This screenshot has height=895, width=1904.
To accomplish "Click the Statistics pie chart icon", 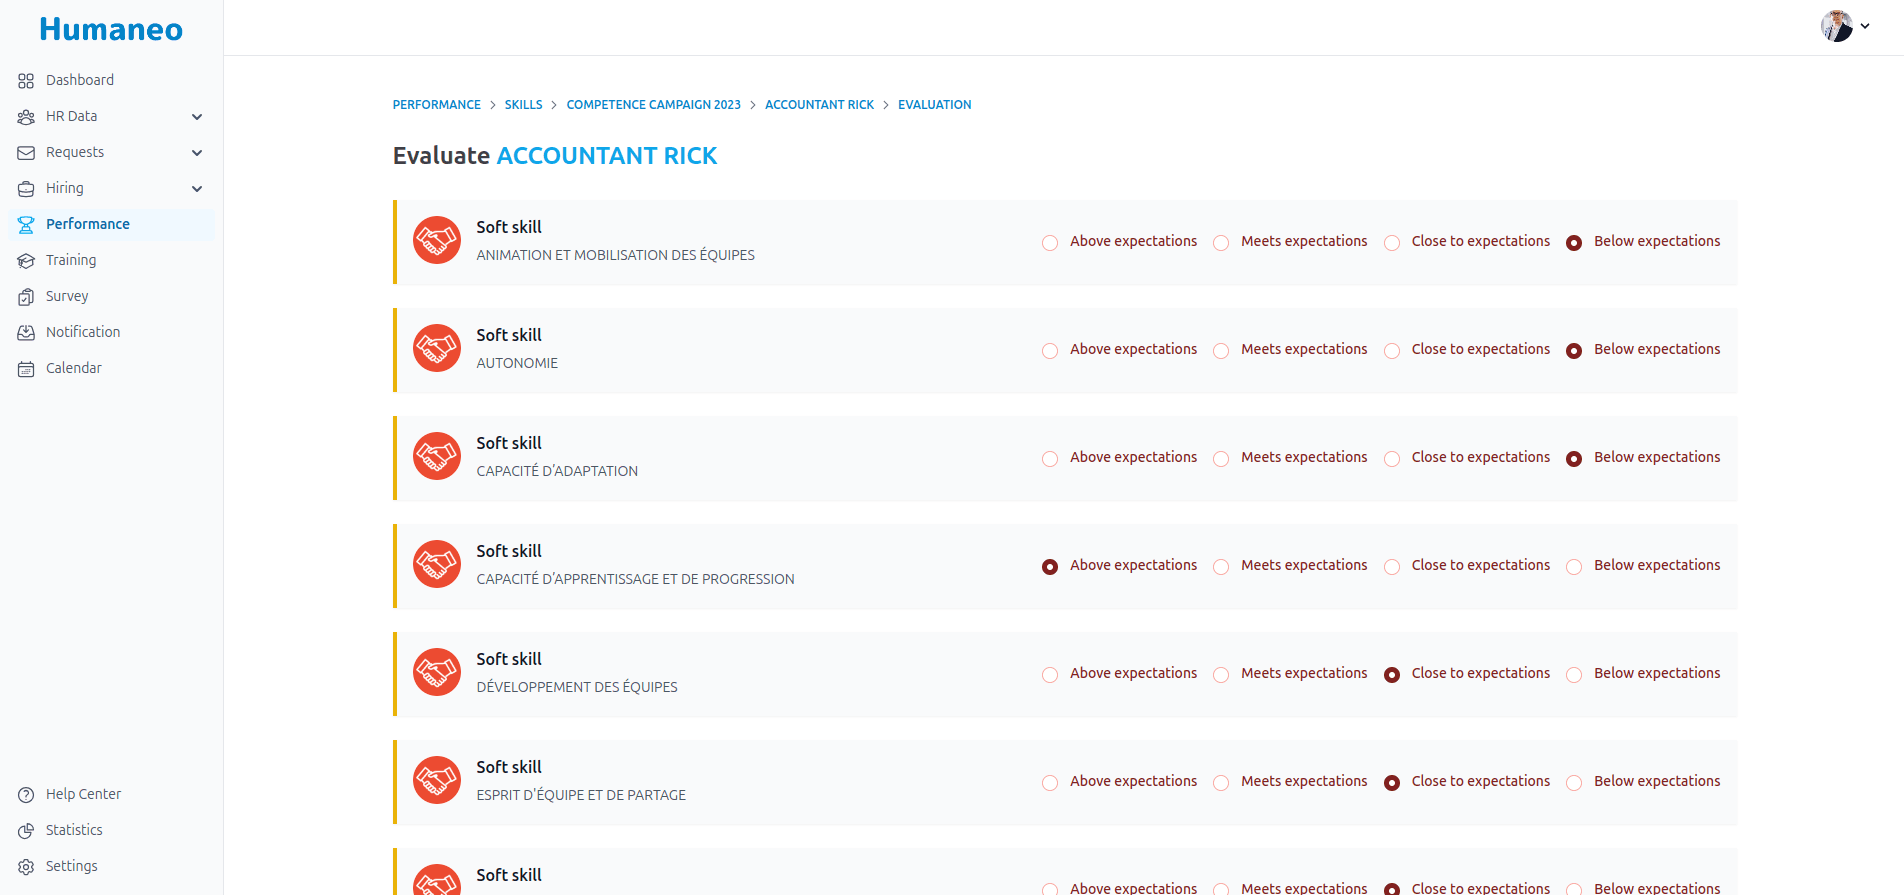I will pyautogui.click(x=26, y=831).
